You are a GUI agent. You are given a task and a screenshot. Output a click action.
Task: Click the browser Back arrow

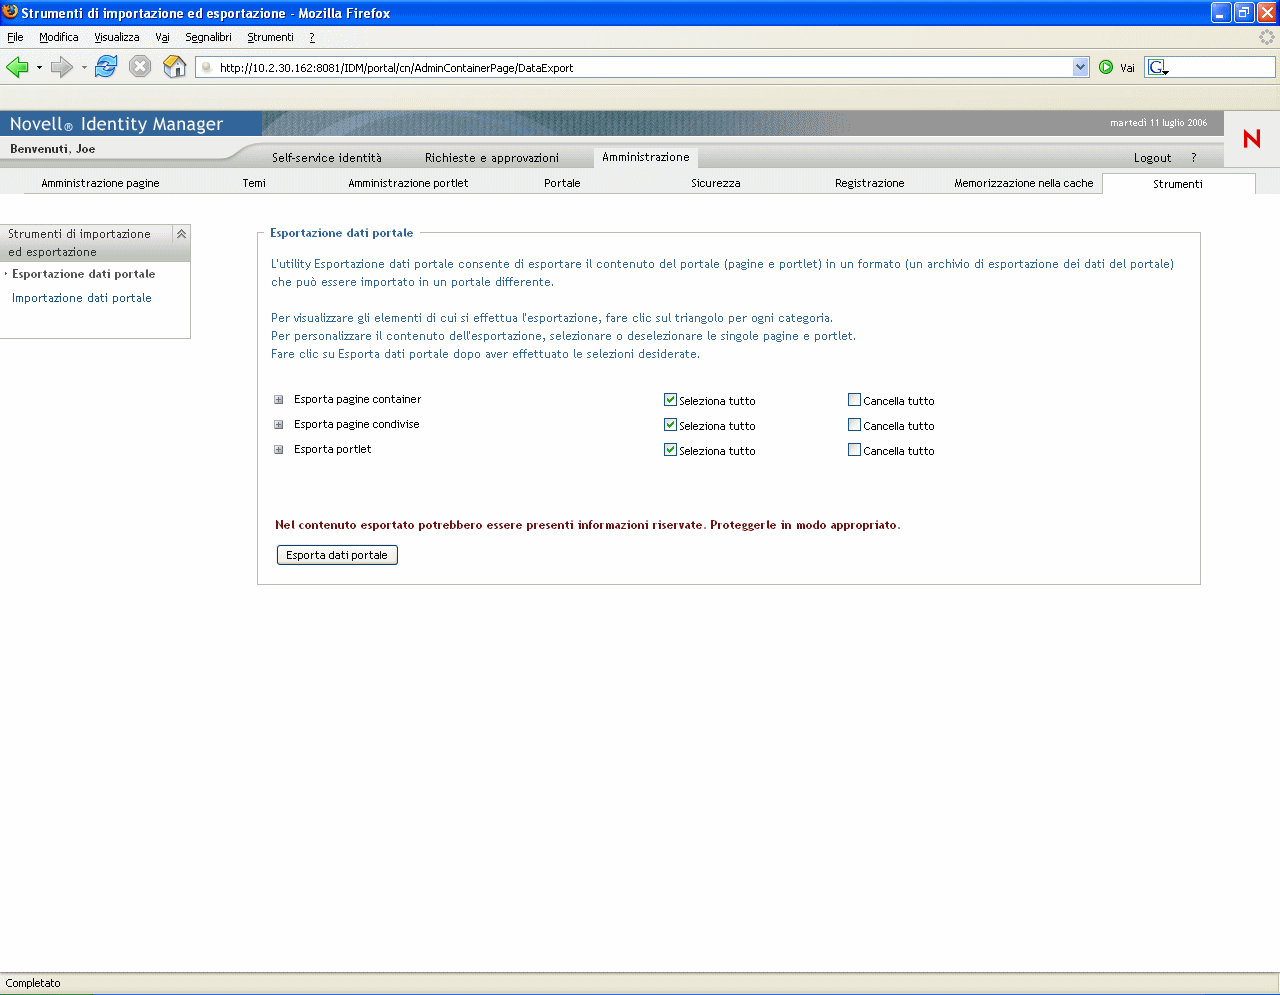pyautogui.click(x=17, y=67)
